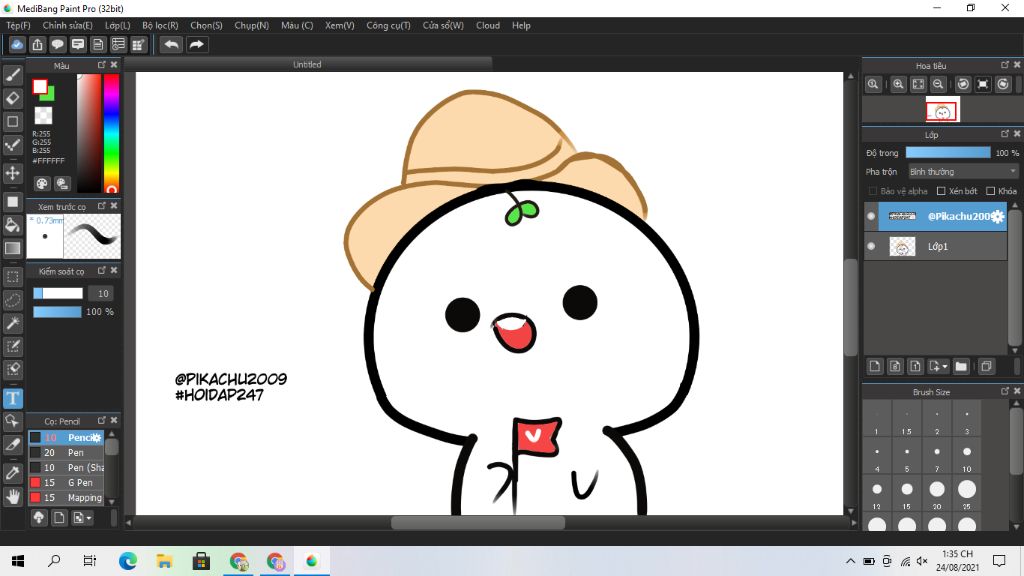Select the Select Pen tool
The width and height of the screenshot is (1024, 576).
12,346
